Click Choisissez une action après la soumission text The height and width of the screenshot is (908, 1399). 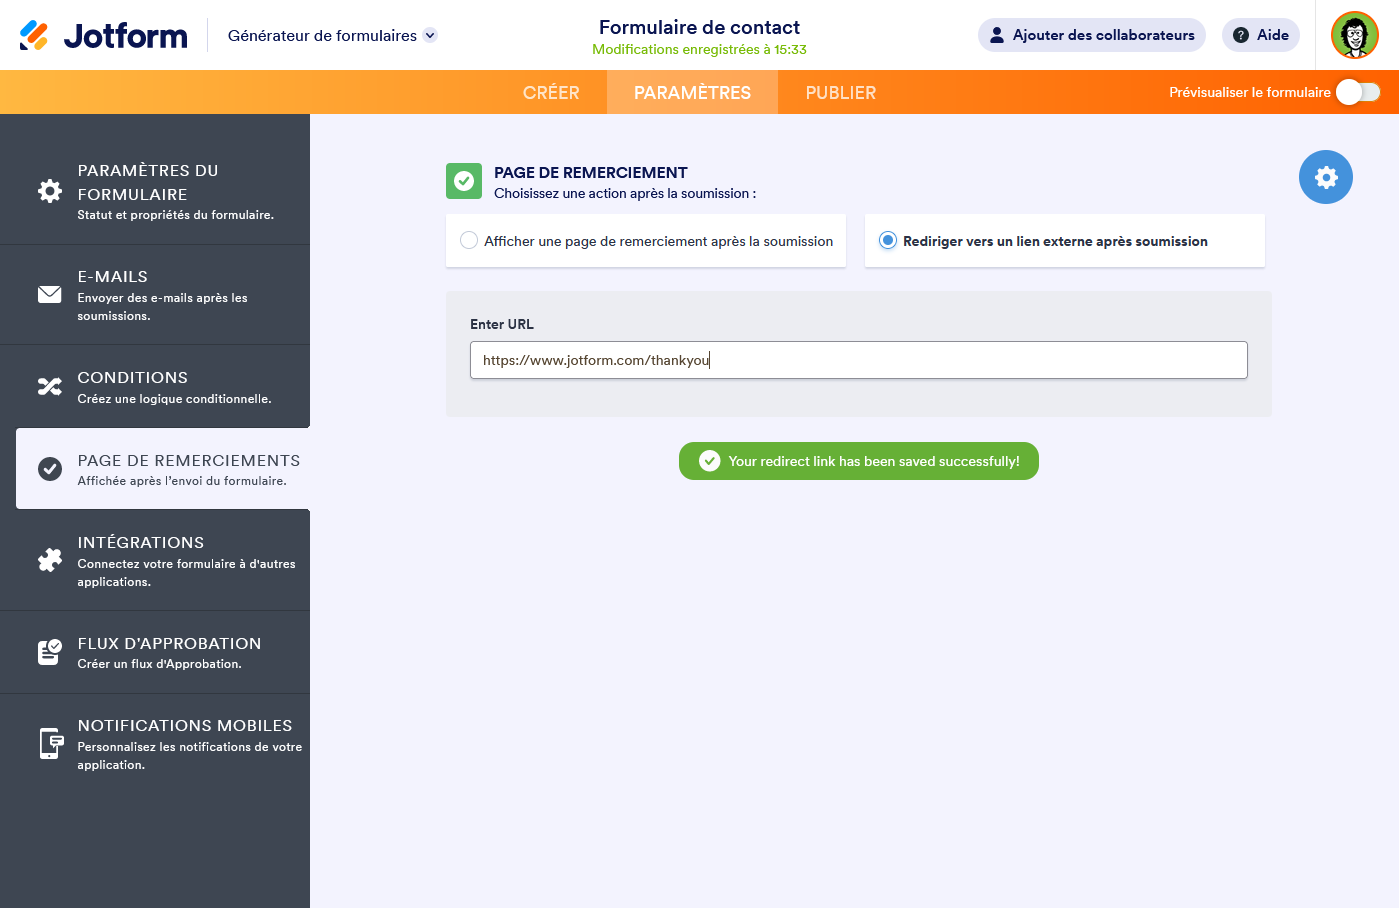625,193
